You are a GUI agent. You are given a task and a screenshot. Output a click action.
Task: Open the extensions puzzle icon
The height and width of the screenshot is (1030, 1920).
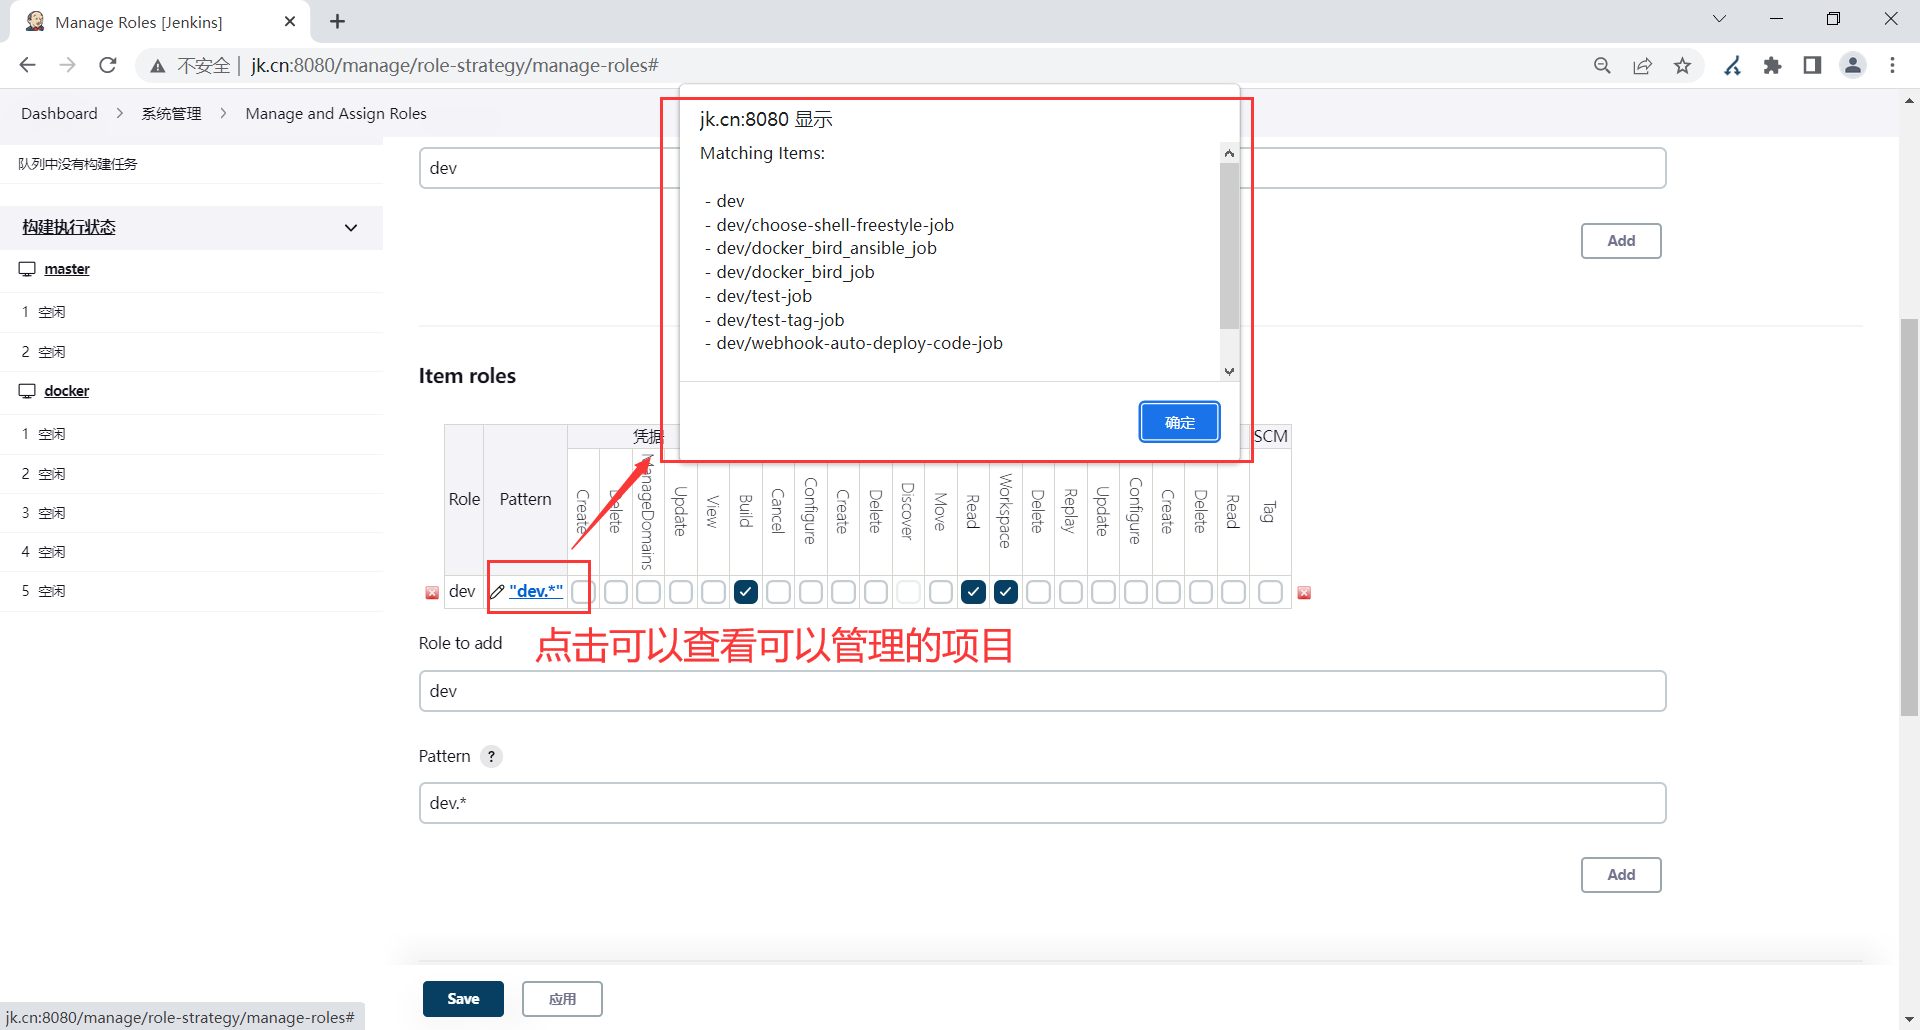tap(1772, 65)
